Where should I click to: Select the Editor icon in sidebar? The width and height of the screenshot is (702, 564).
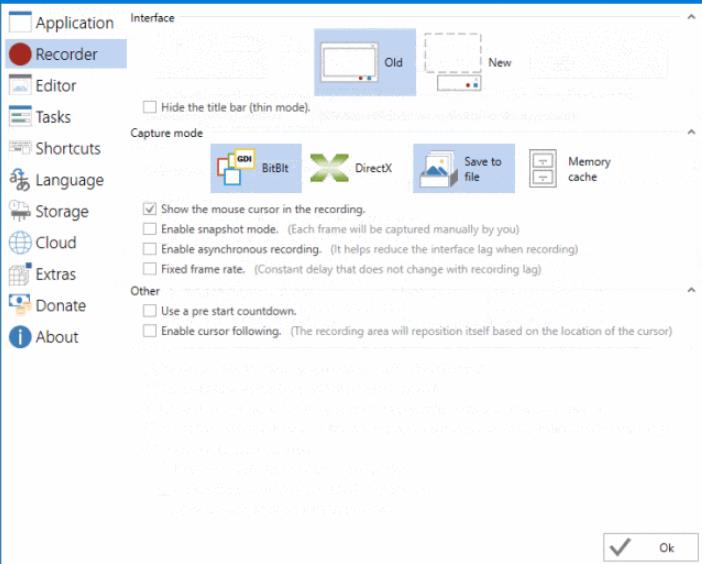(x=20, y=86)
